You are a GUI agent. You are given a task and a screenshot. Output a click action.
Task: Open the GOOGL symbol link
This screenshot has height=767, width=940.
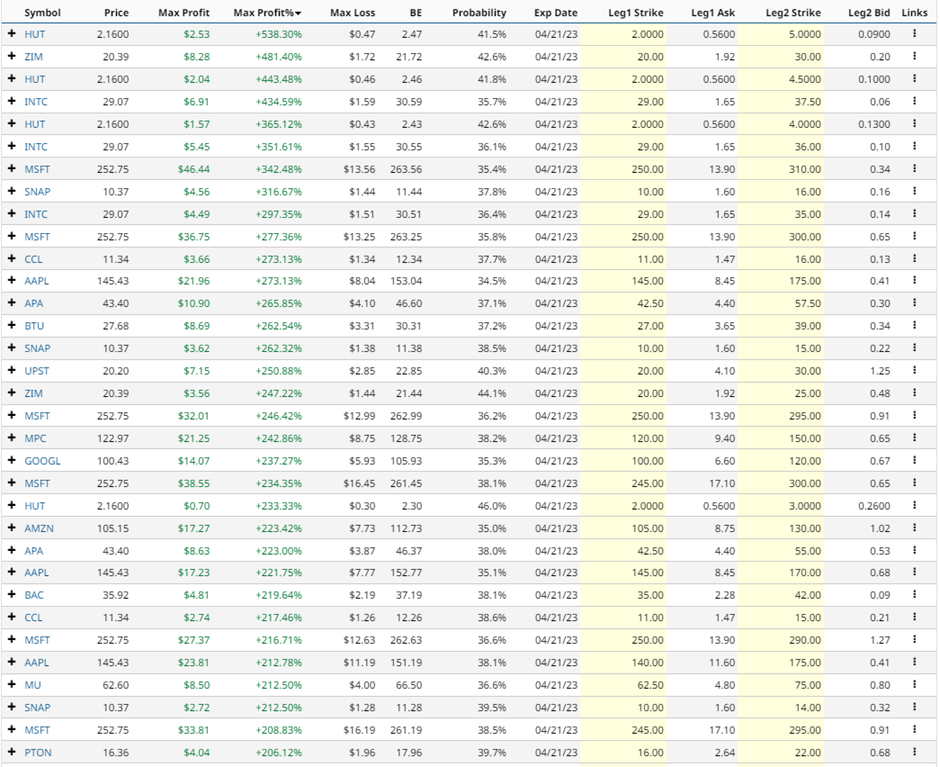tap(43, 461)
